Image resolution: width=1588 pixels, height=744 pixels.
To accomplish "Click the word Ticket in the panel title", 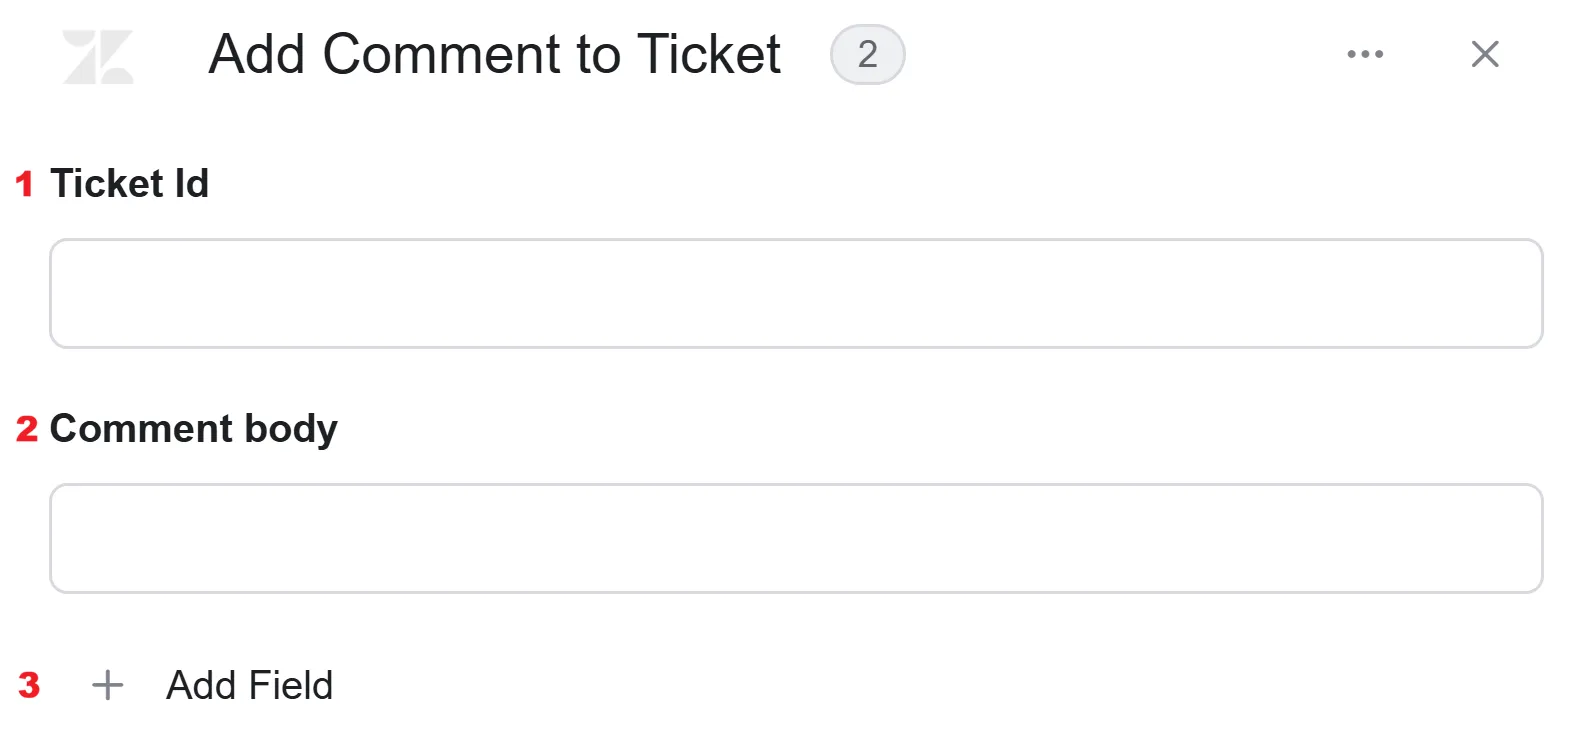I will [x=708, y=54].
